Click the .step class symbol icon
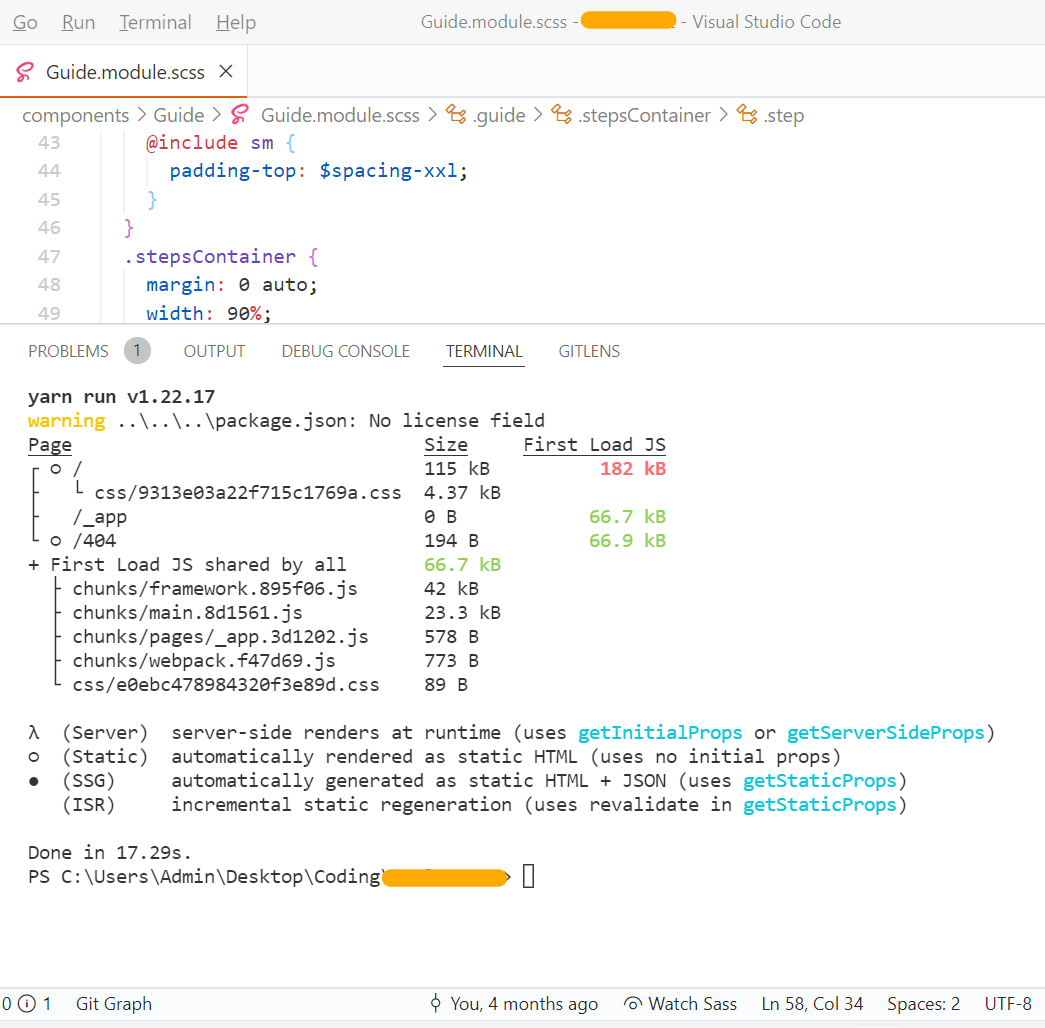The width and height of the screenshot is (1045, 1028). pos(746,115)
